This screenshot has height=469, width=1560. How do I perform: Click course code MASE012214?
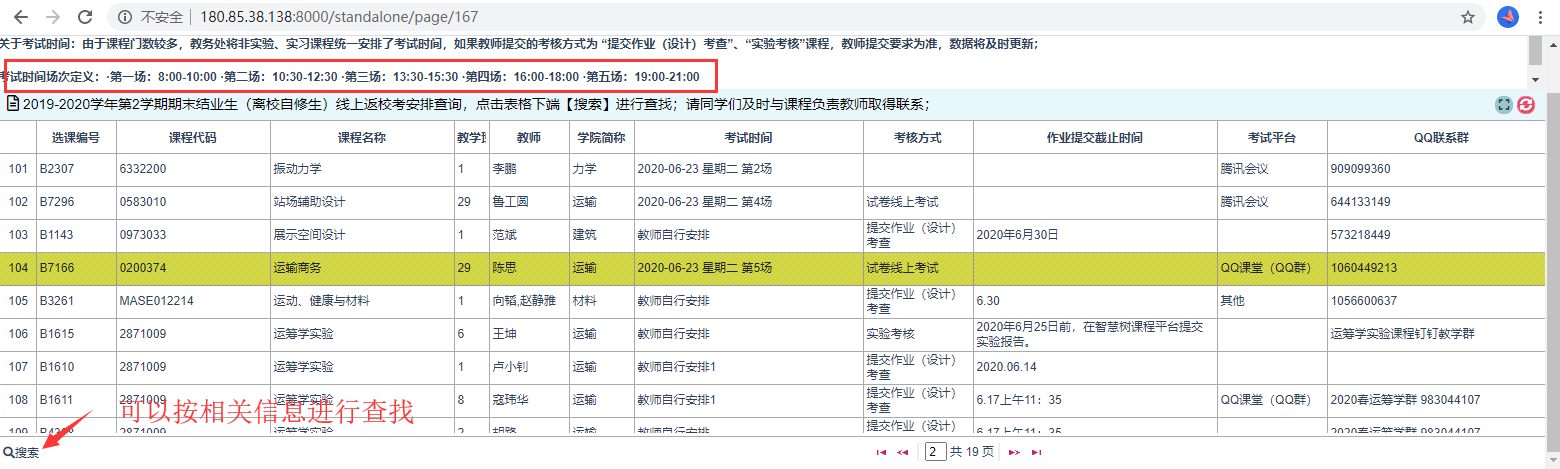(x=157, y=301)
